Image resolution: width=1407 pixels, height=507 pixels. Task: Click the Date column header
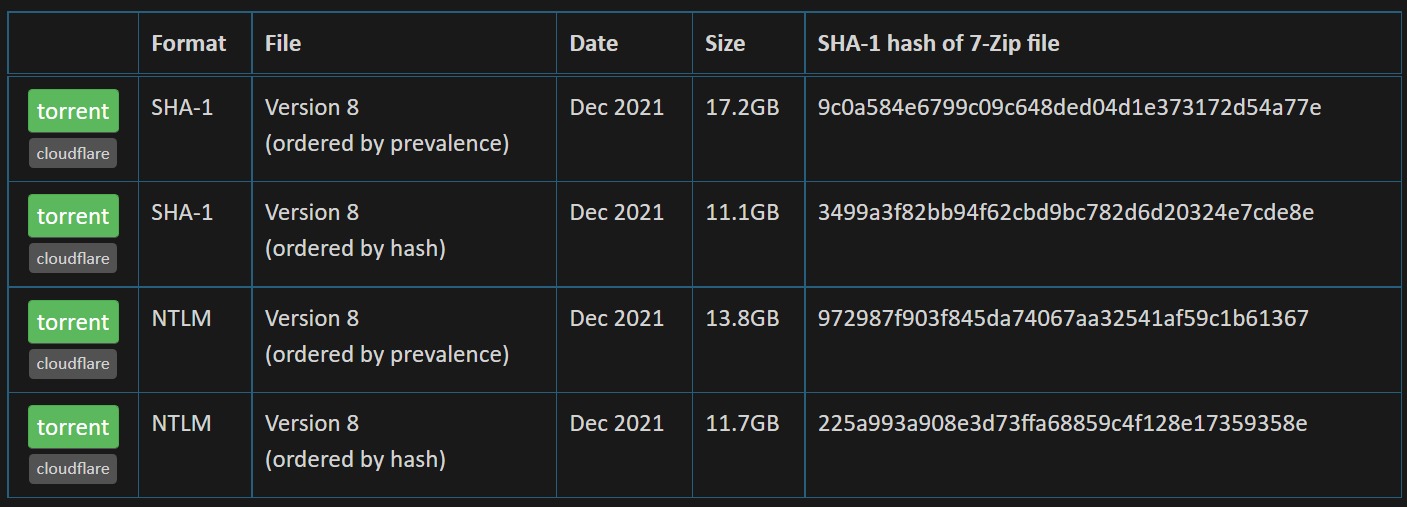594,43
